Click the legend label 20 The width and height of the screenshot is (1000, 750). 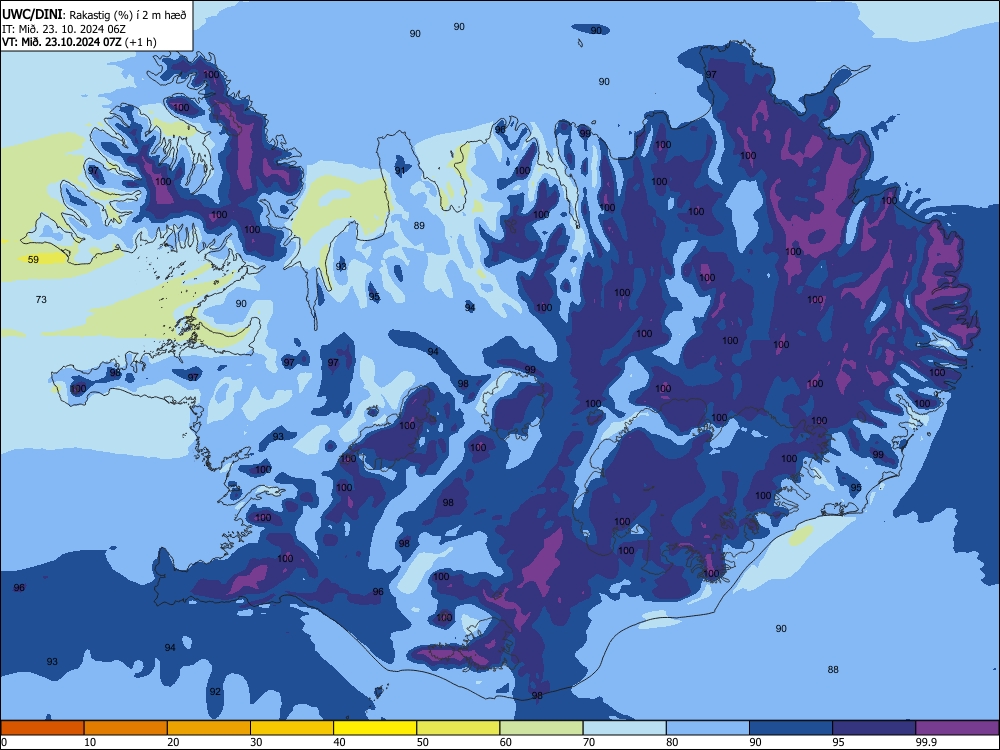click(173, 742)
